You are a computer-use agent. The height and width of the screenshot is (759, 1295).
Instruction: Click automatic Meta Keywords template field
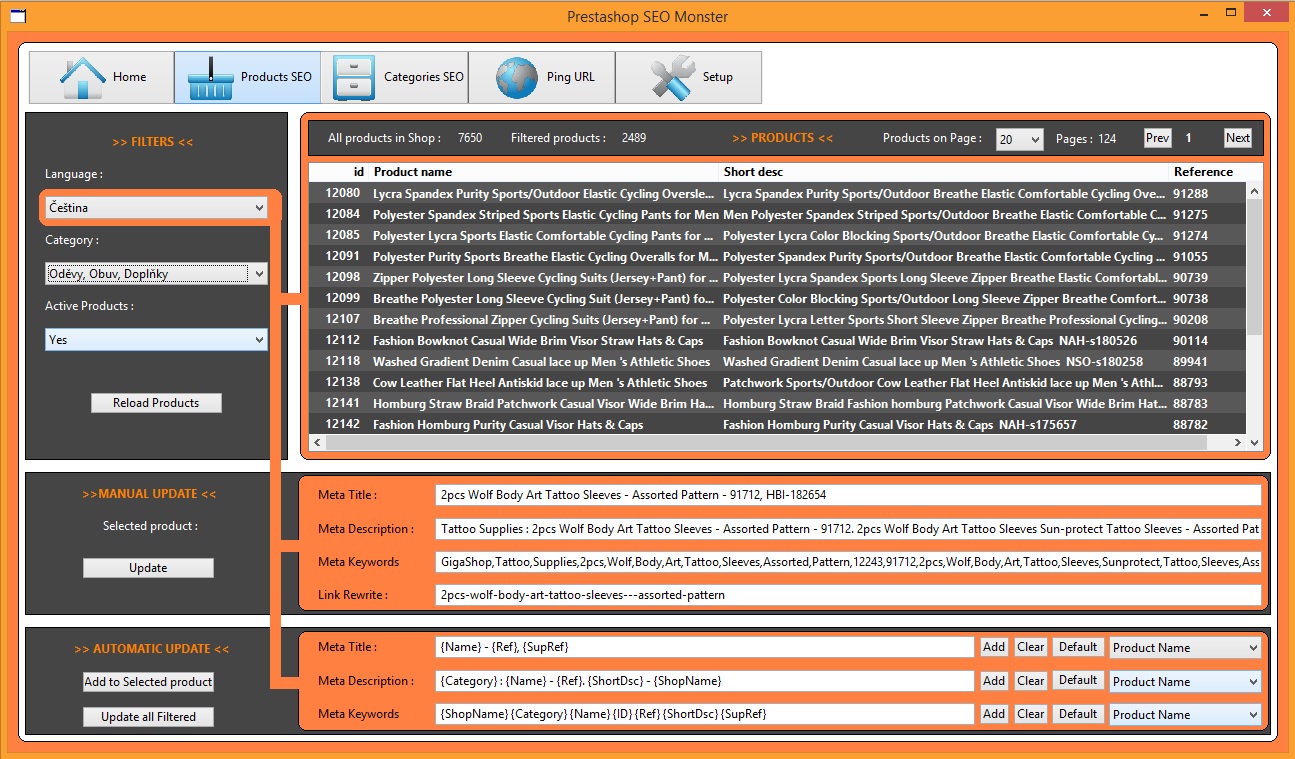click(705, 714)
